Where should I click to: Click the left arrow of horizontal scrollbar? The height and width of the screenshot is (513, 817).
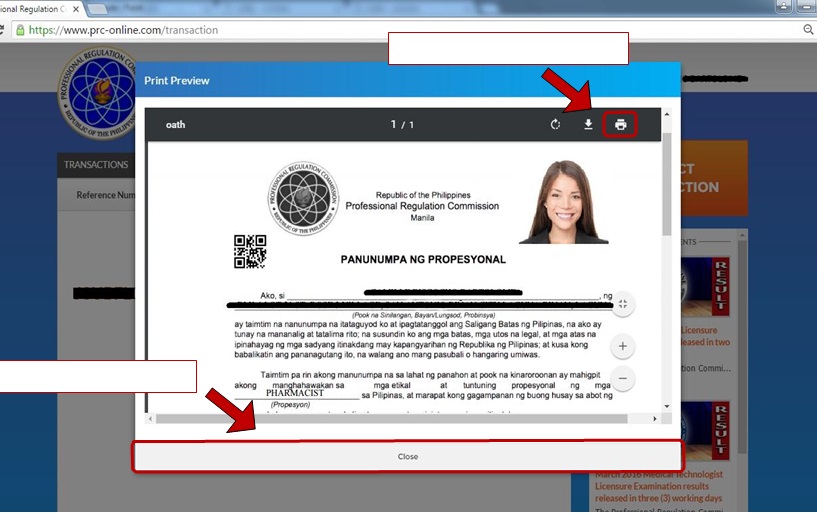(x=150, y=419)
